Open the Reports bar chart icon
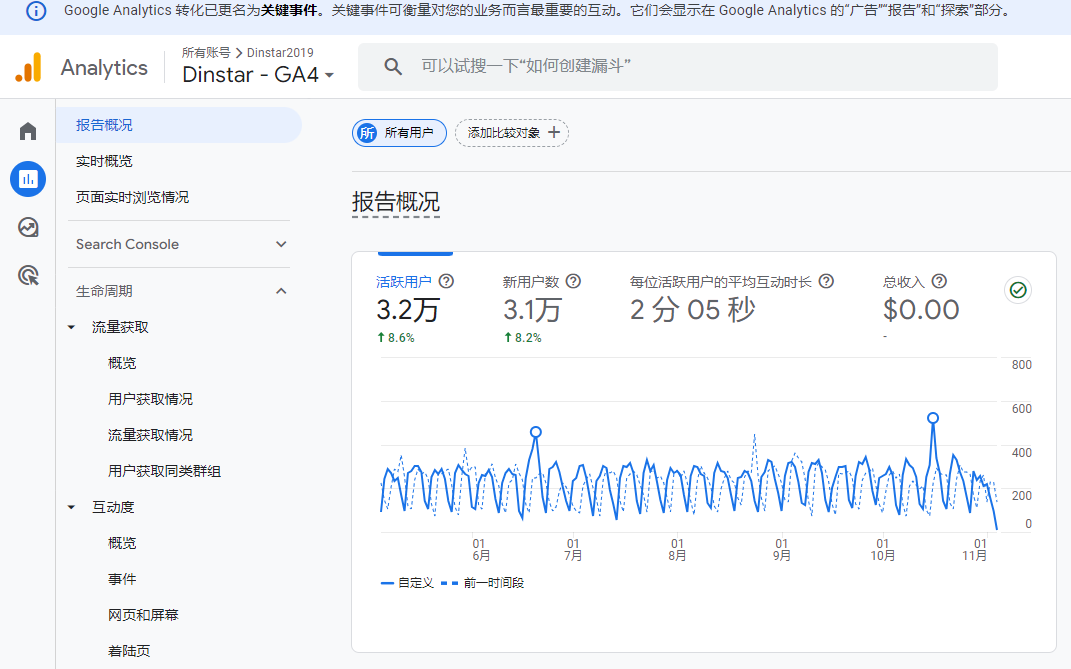 tap(28, 179)
